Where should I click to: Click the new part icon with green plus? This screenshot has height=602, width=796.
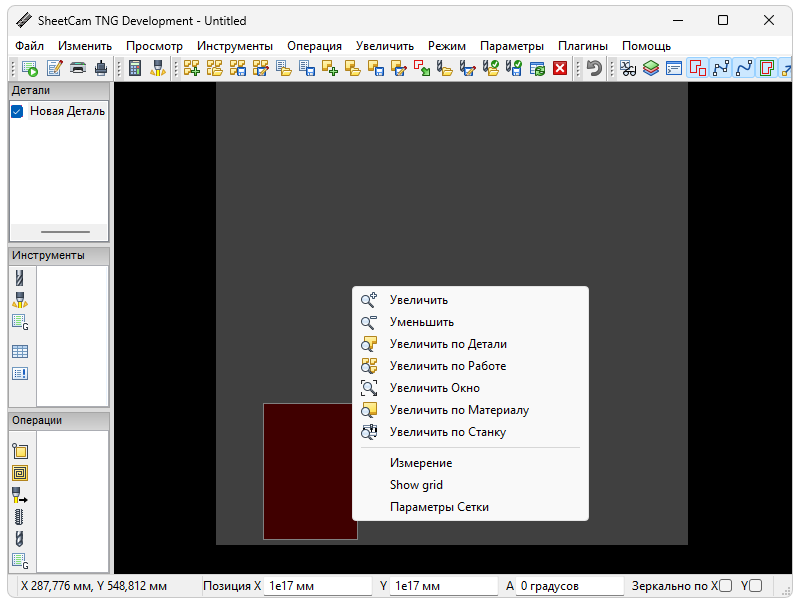pyautogui.click(x=330, y=68)
